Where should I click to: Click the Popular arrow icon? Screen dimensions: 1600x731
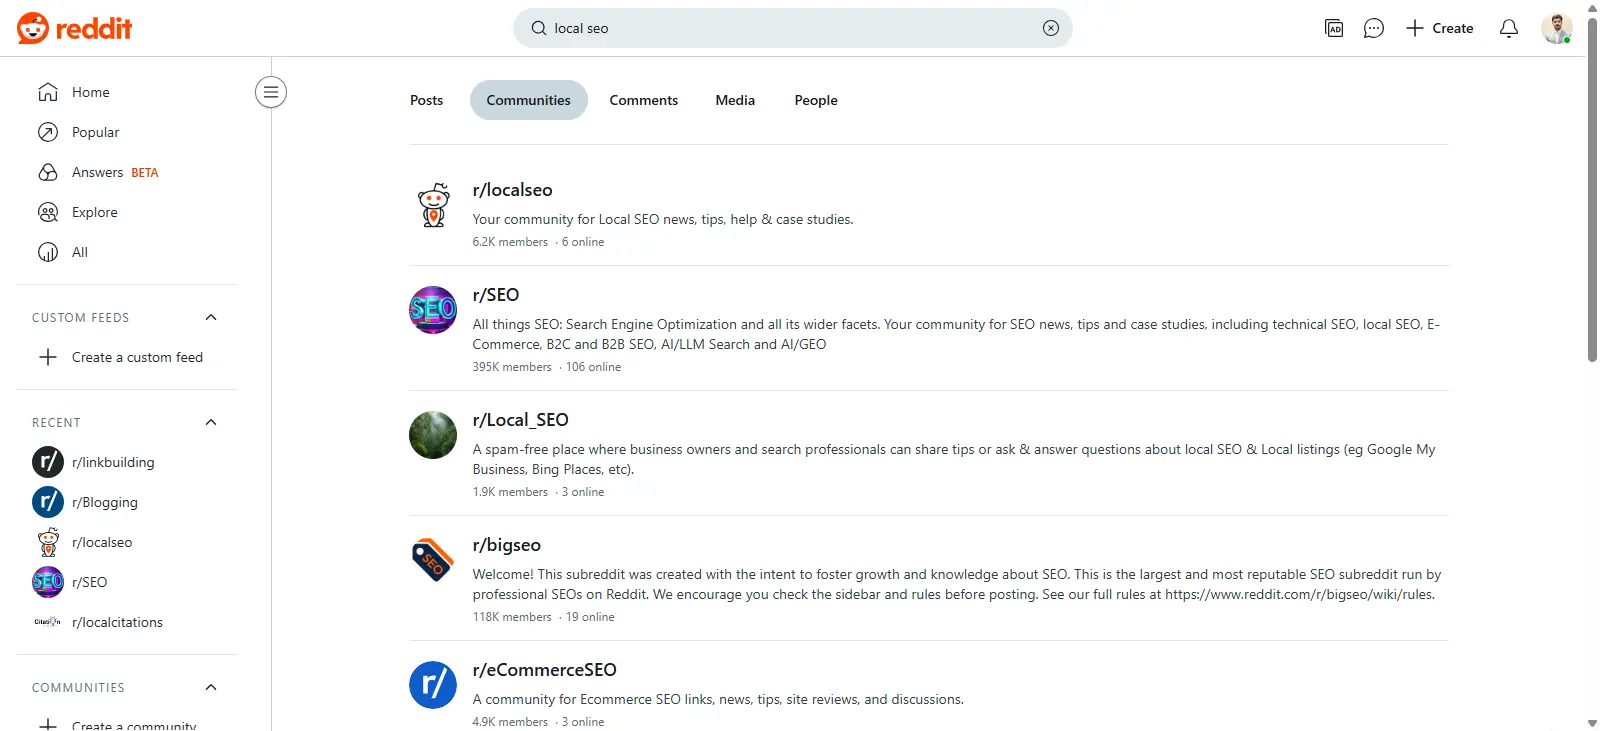coord(48,132)
